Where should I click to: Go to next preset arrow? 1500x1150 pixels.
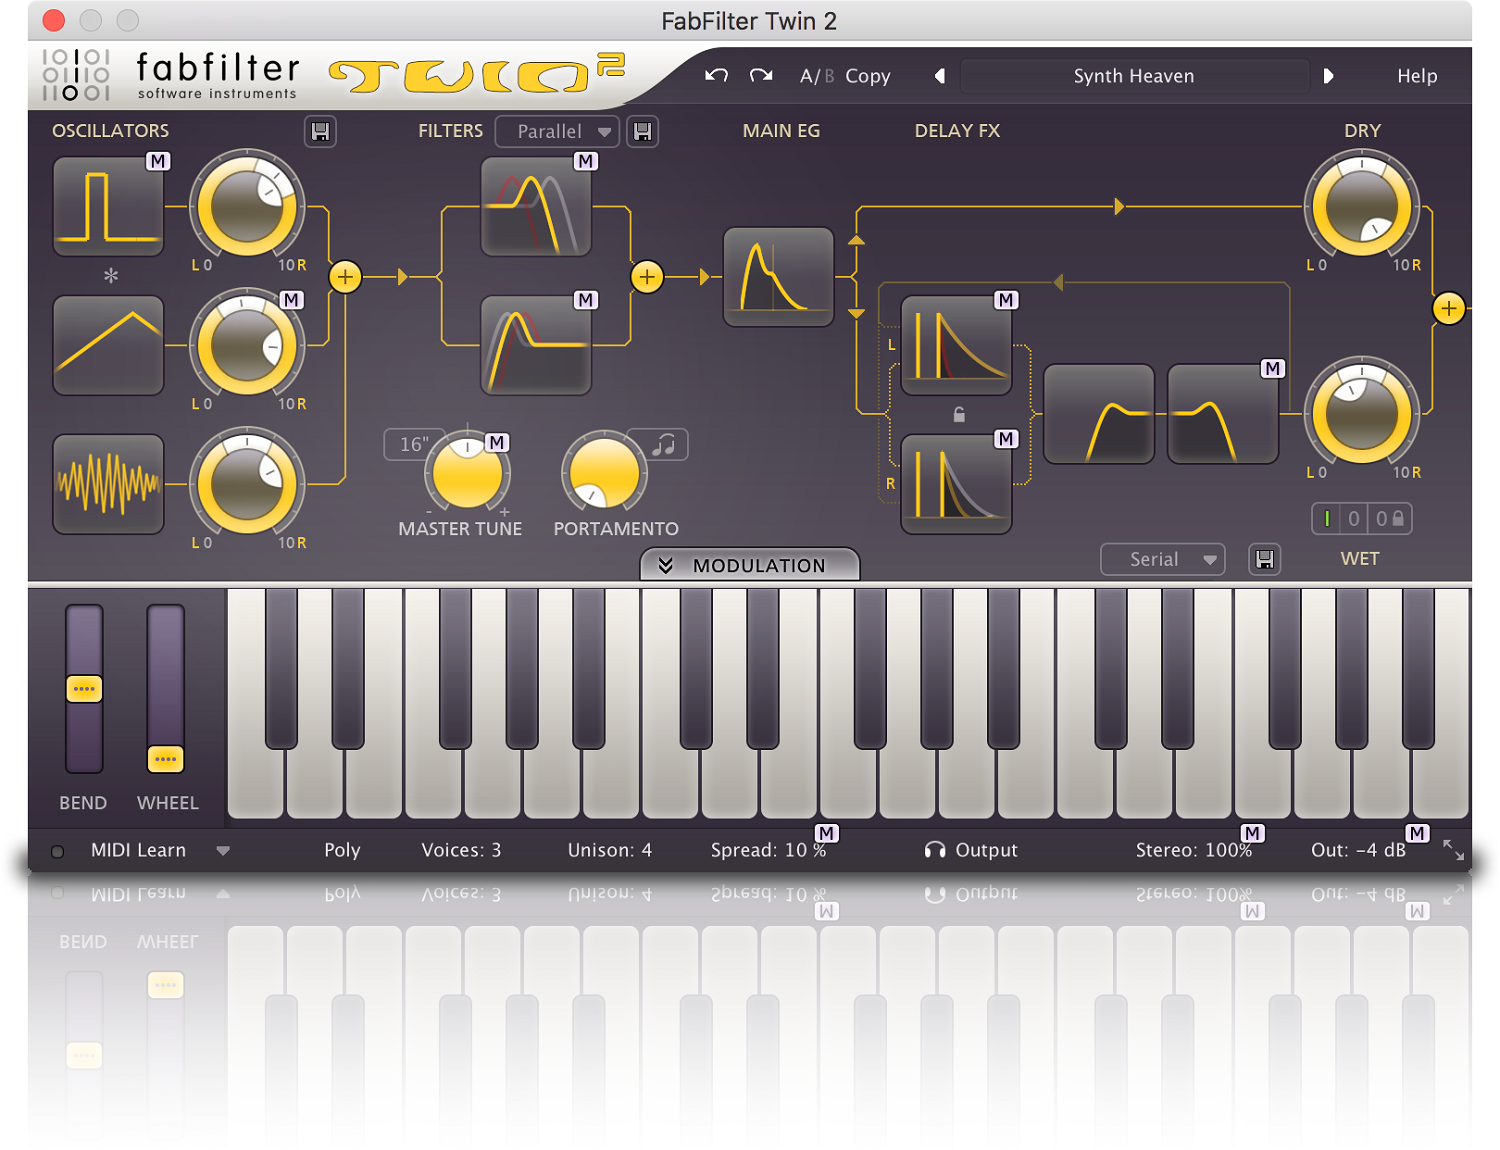click(1328, 76)
